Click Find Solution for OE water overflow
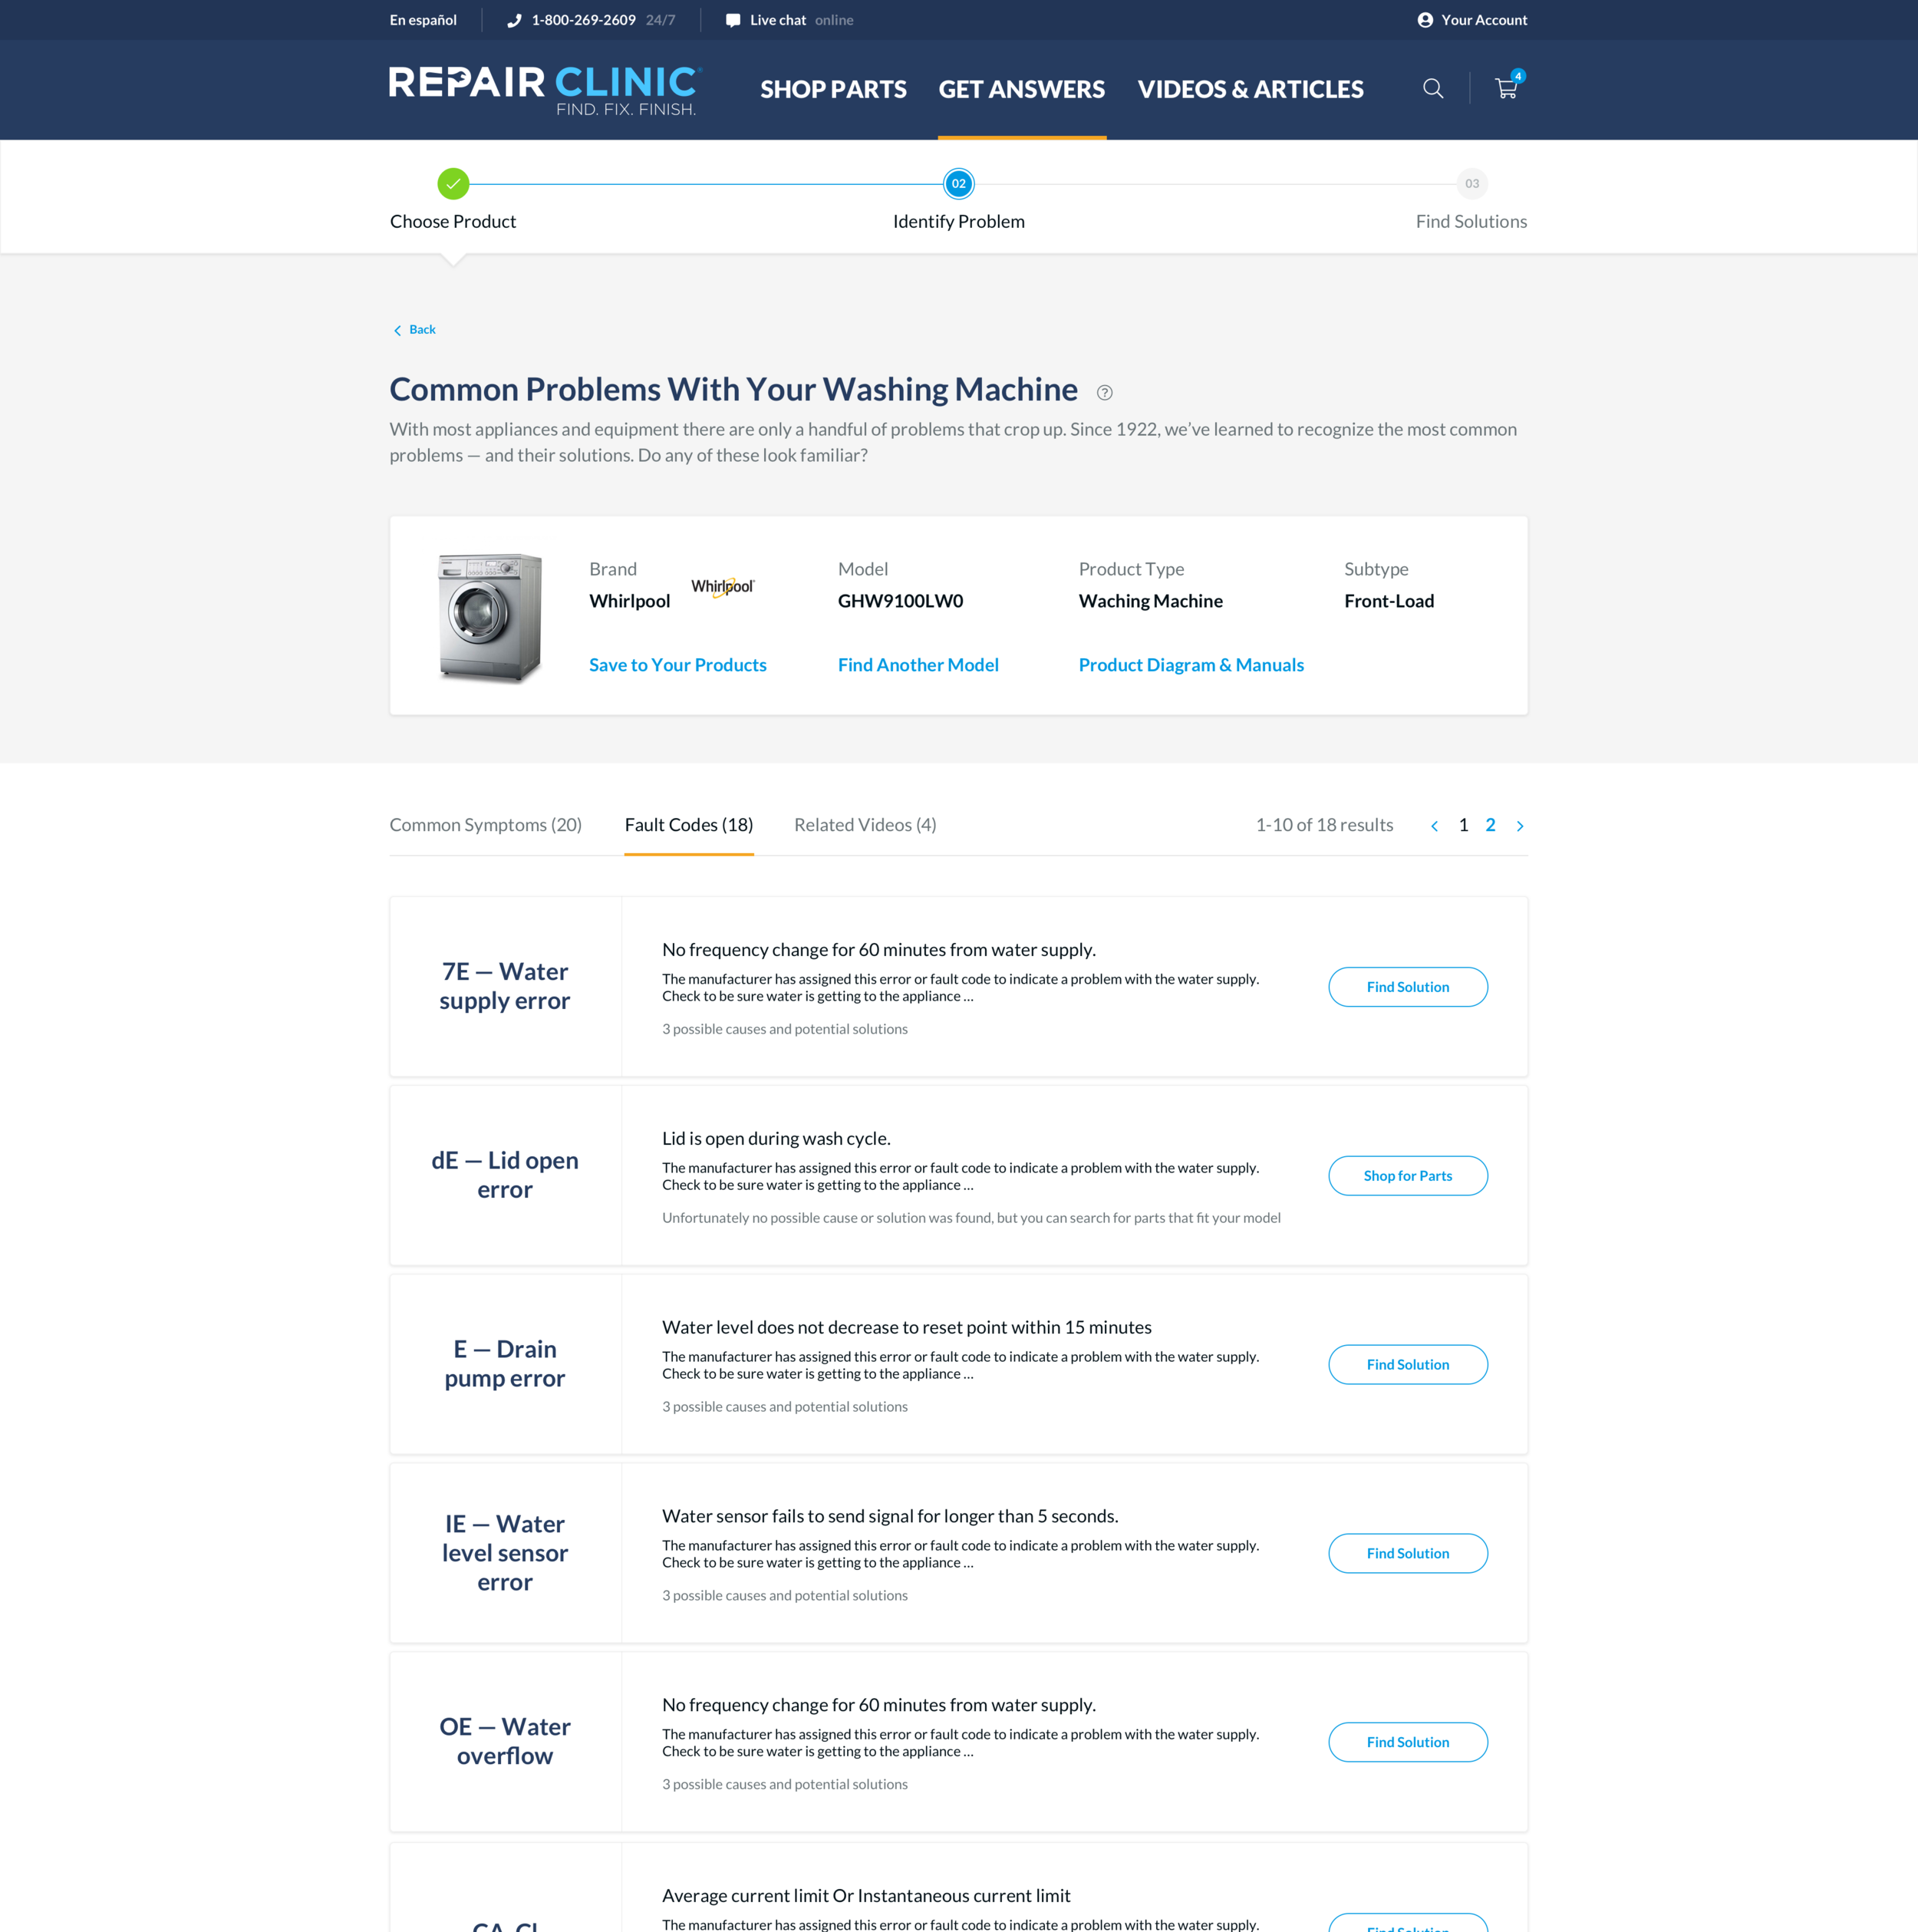Screen dimensions: 1918x1932 pyautogui.click(x=1407, y=1743)
